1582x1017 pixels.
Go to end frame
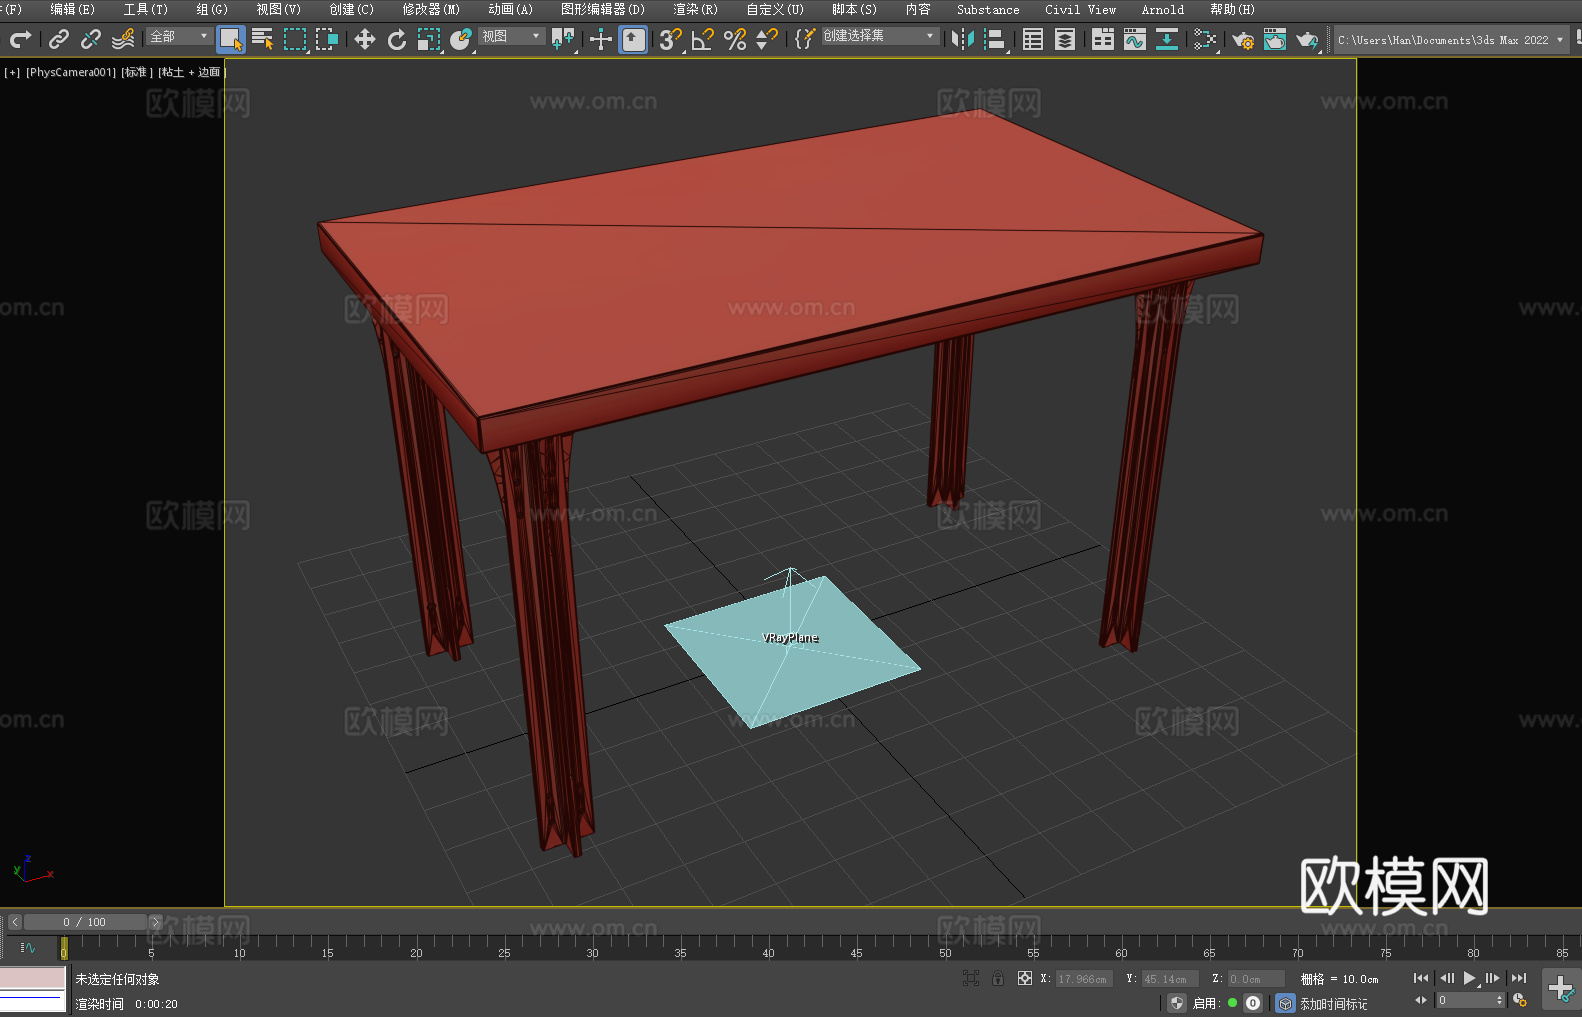pos(1519,978)
